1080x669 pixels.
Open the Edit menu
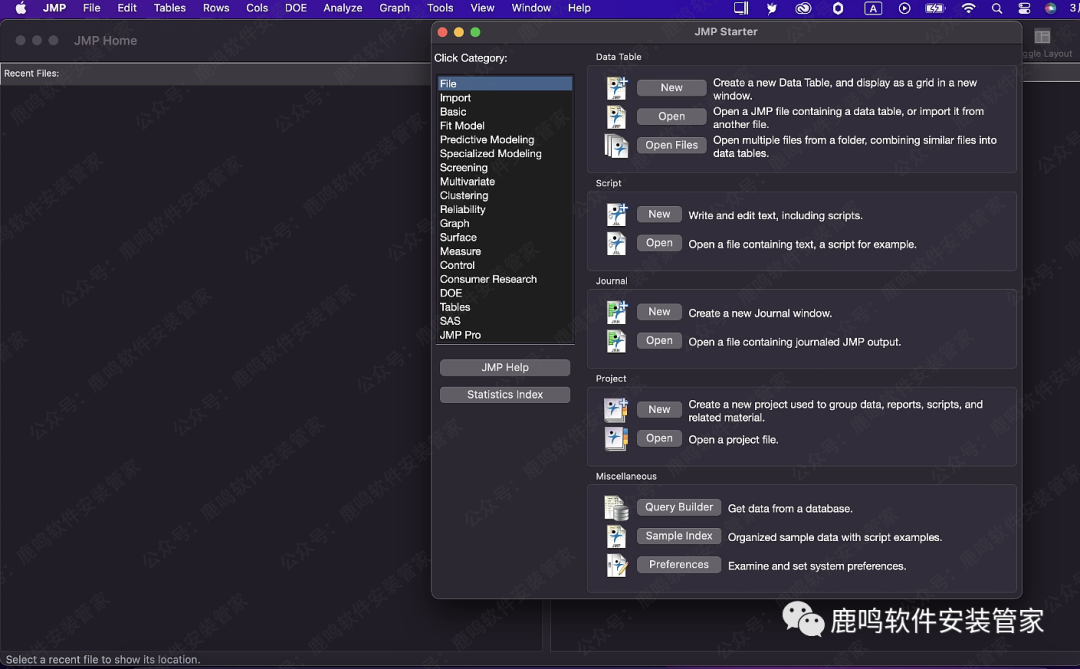127,8
